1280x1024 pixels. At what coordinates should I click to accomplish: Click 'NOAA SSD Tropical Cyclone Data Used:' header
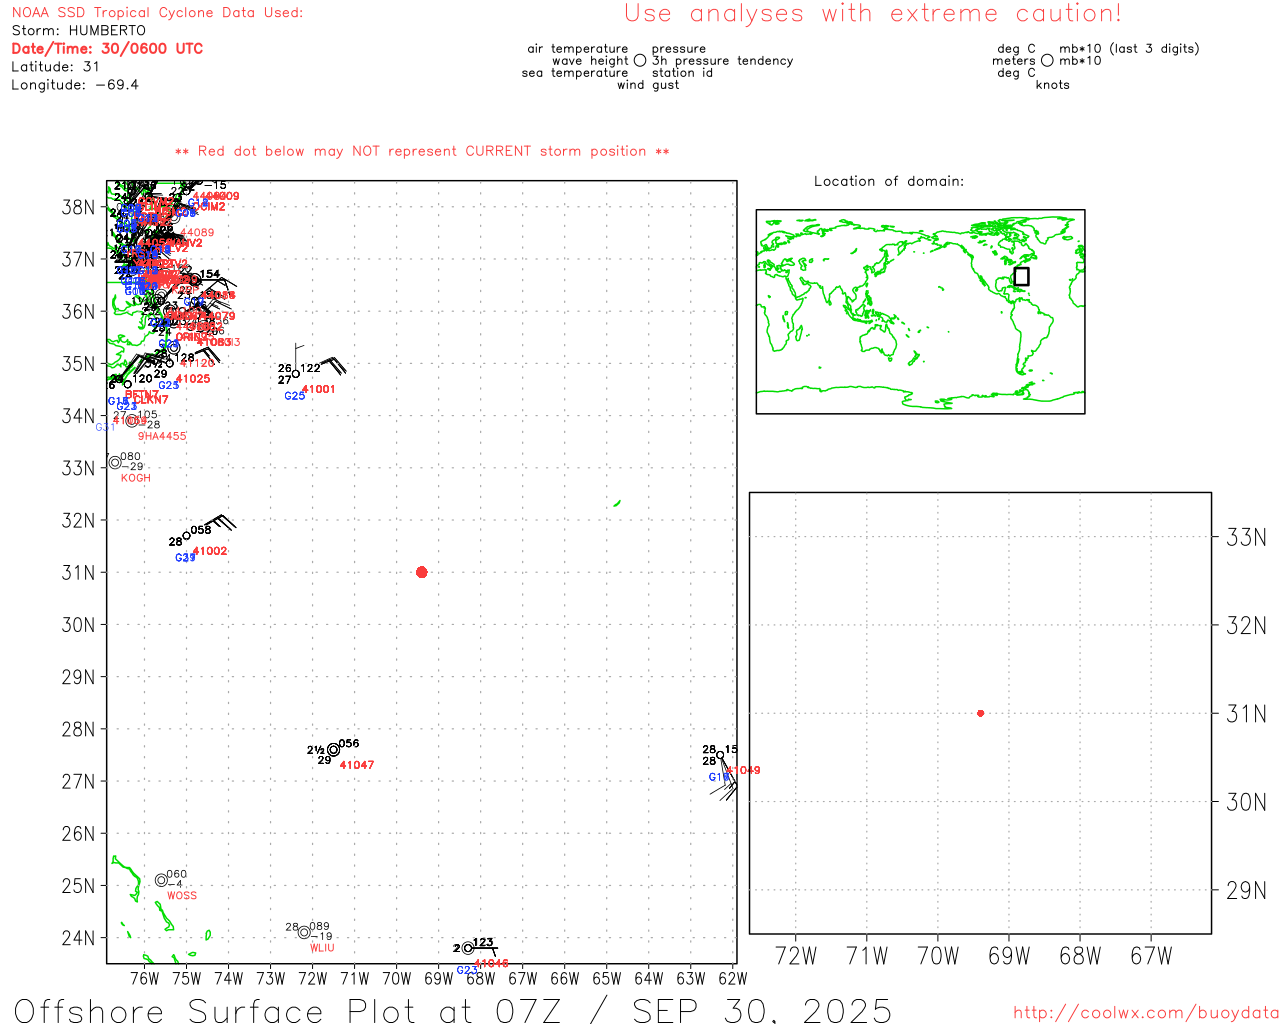(157, 12)
